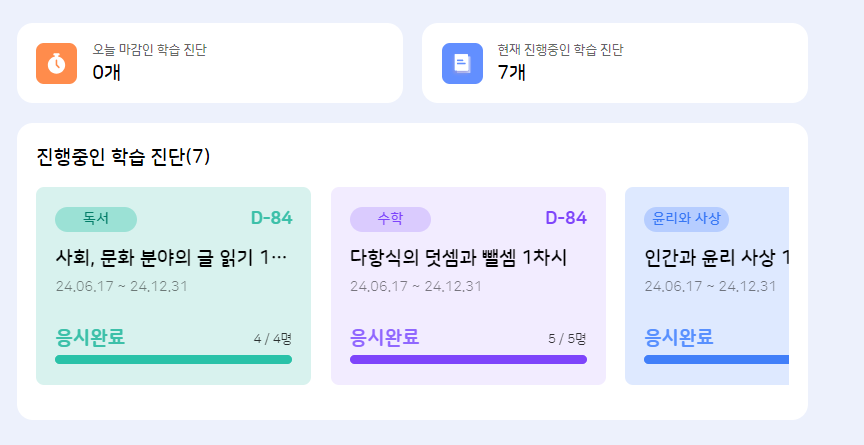Screen dimensions: 864x445
Task: Select the 독서 subject tag
Action: [96, 219]
